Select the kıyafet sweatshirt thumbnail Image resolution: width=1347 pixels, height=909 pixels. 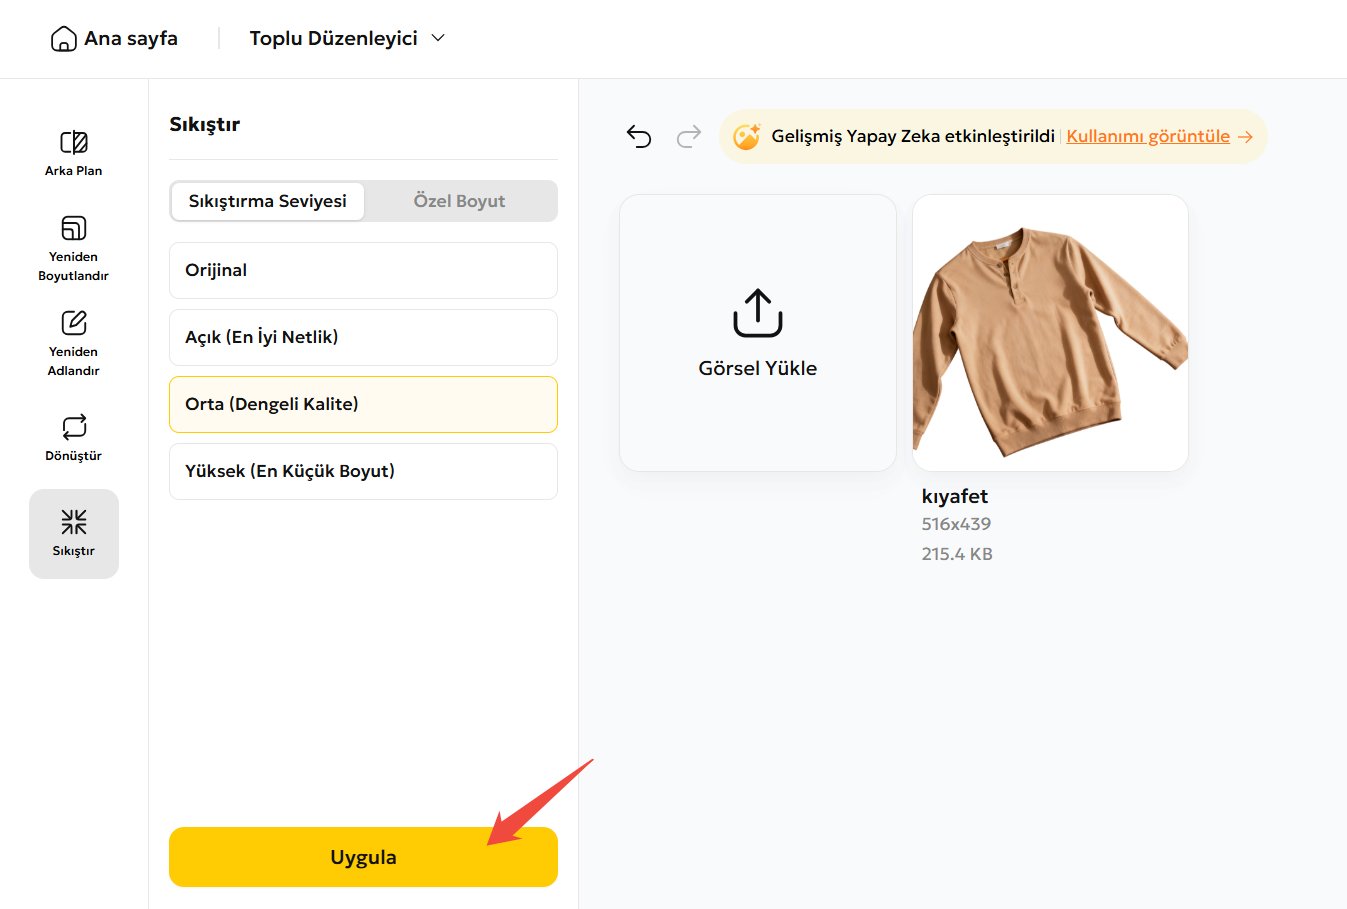pos(1050,333)
